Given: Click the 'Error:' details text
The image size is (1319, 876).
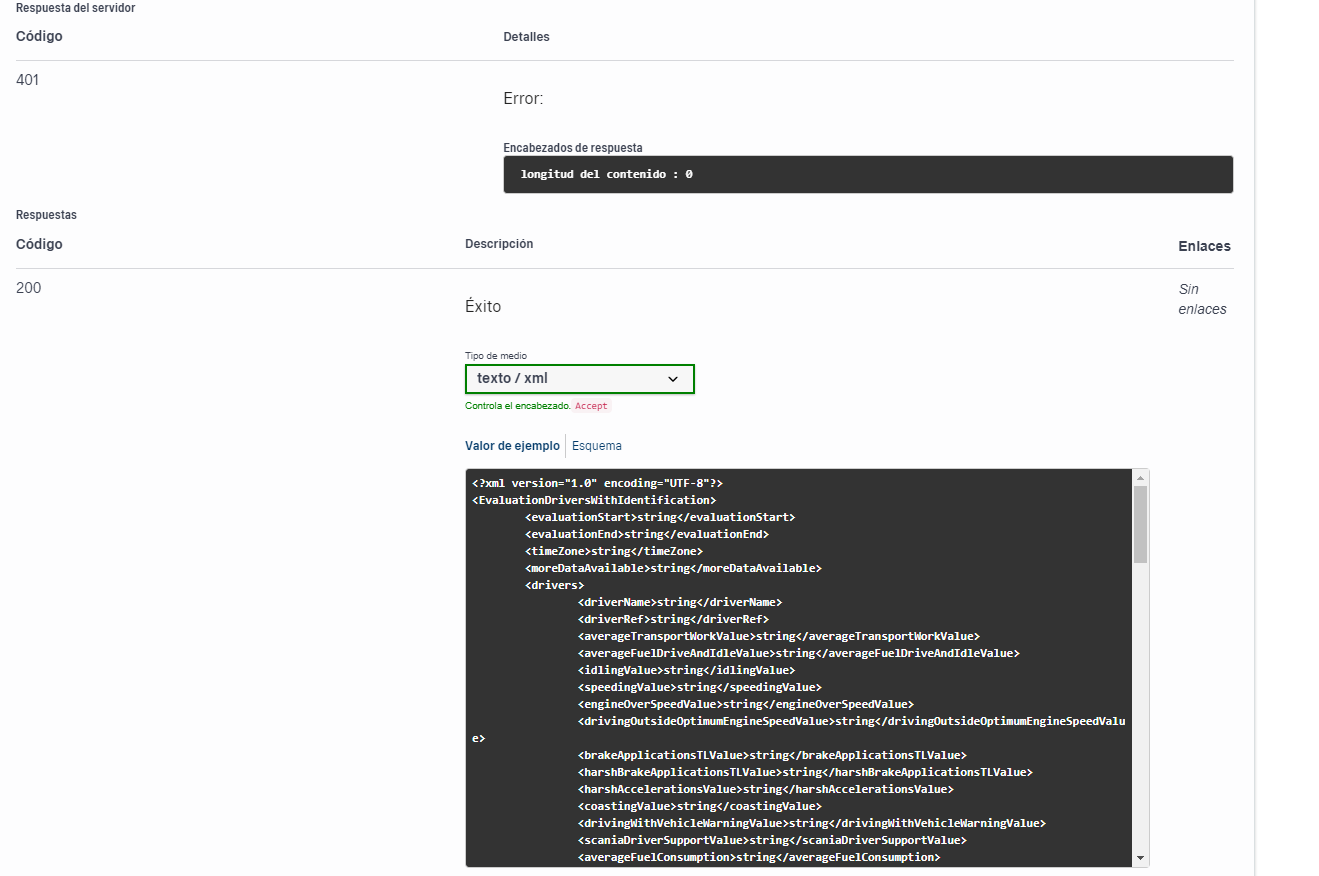Looking at the screenshot, I should click(523, 99).
